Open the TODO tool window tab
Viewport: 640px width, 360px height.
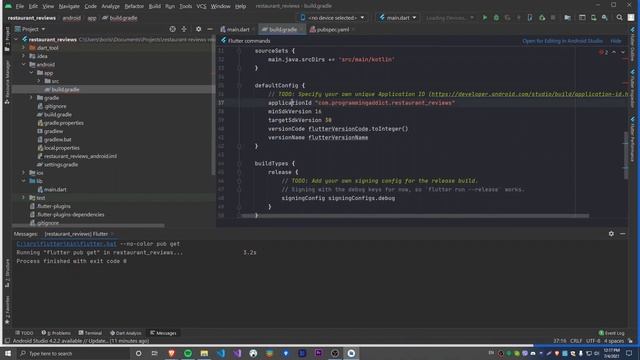pyautogui.click(x=24, y=333)
